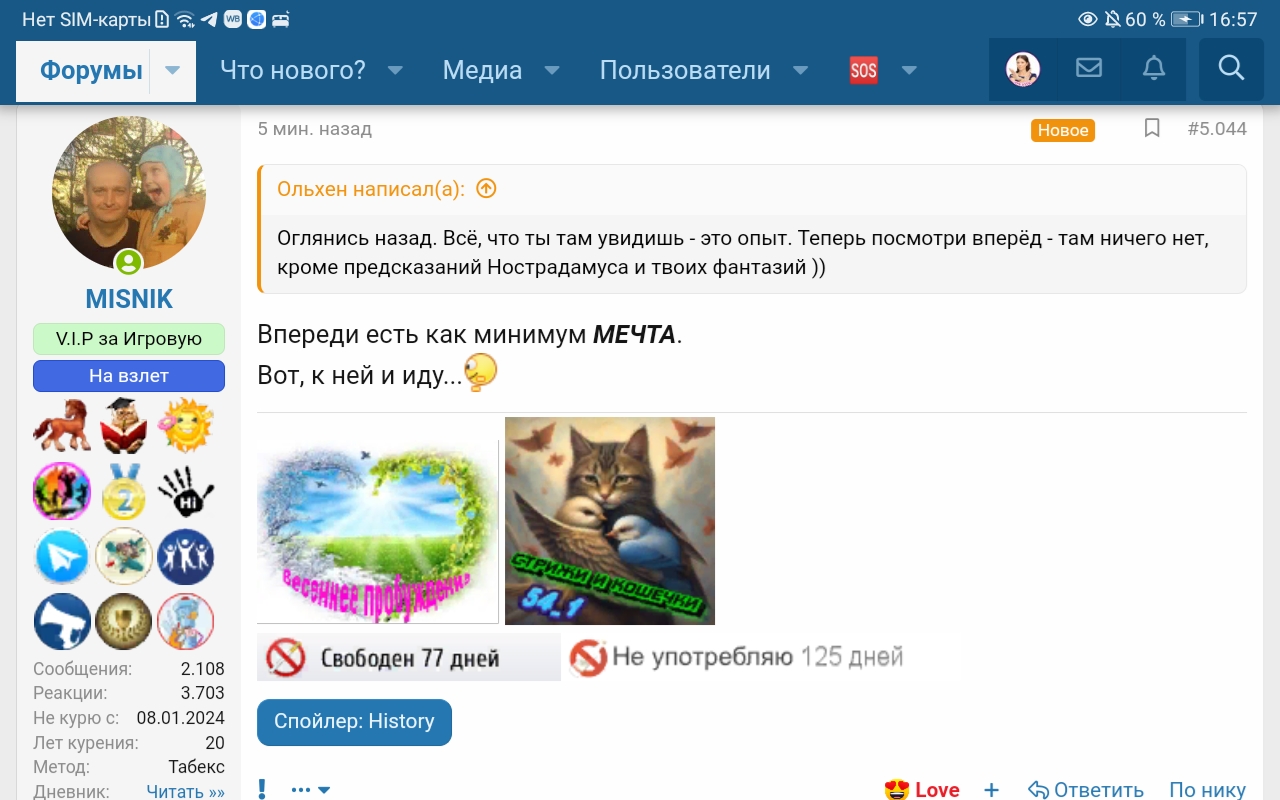Open the весеннее пробуждение signature image

[x=378, y=532]
